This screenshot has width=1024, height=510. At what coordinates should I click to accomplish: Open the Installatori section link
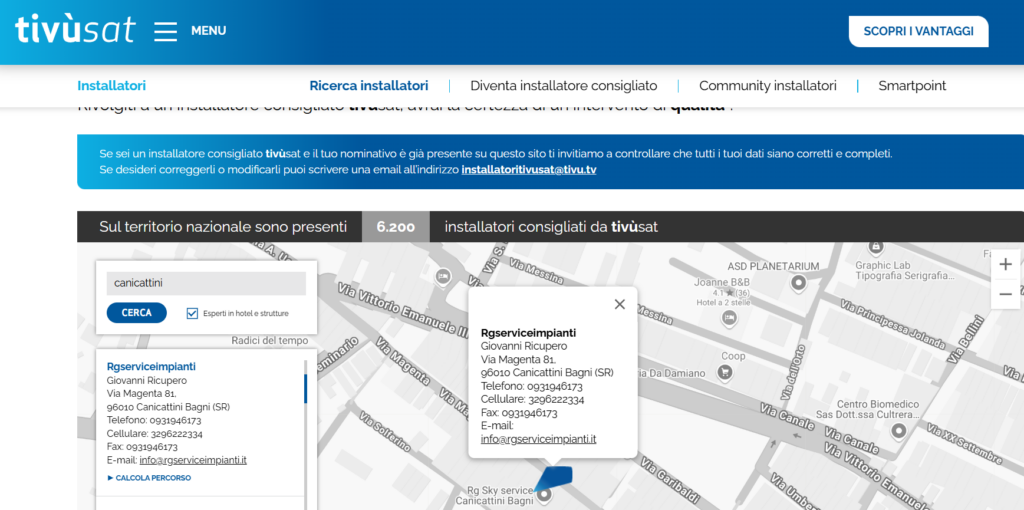[x=111, y=86]
